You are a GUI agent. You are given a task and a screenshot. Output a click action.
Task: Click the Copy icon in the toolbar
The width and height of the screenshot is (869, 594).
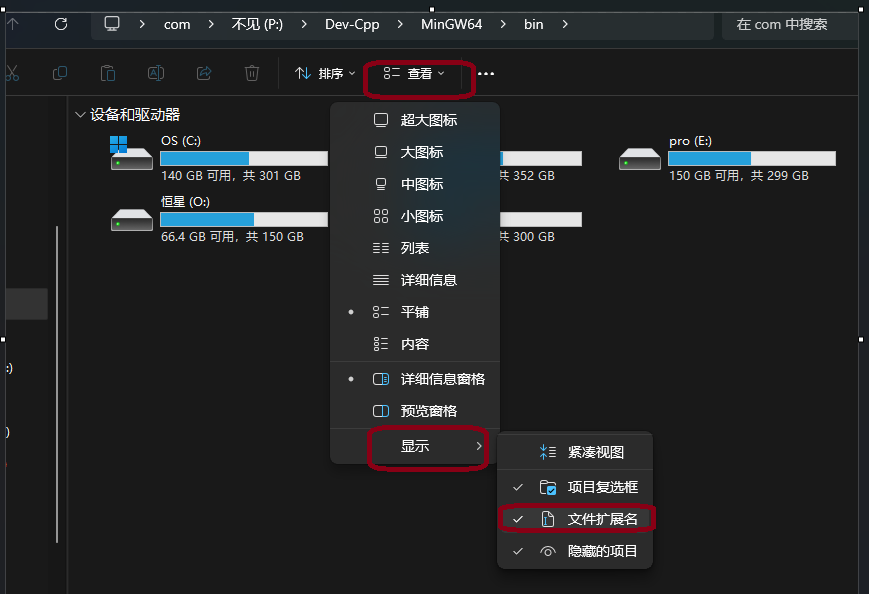(x=60, y=73)
